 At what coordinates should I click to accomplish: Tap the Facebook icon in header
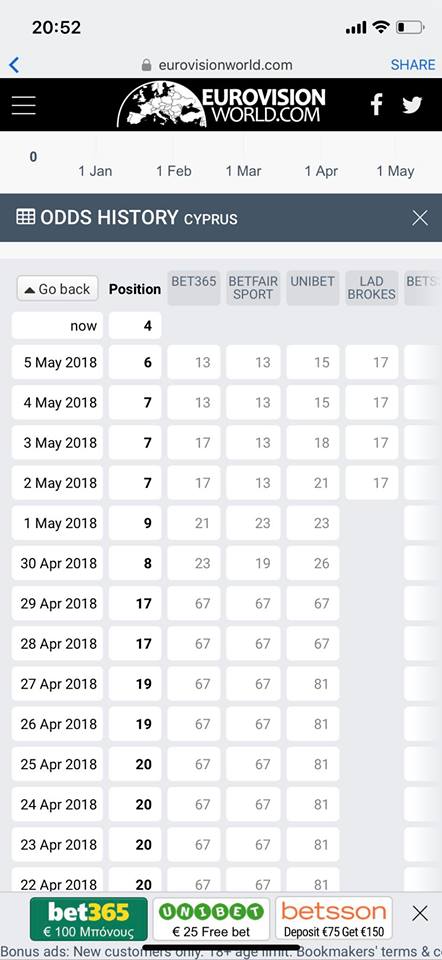376,105
